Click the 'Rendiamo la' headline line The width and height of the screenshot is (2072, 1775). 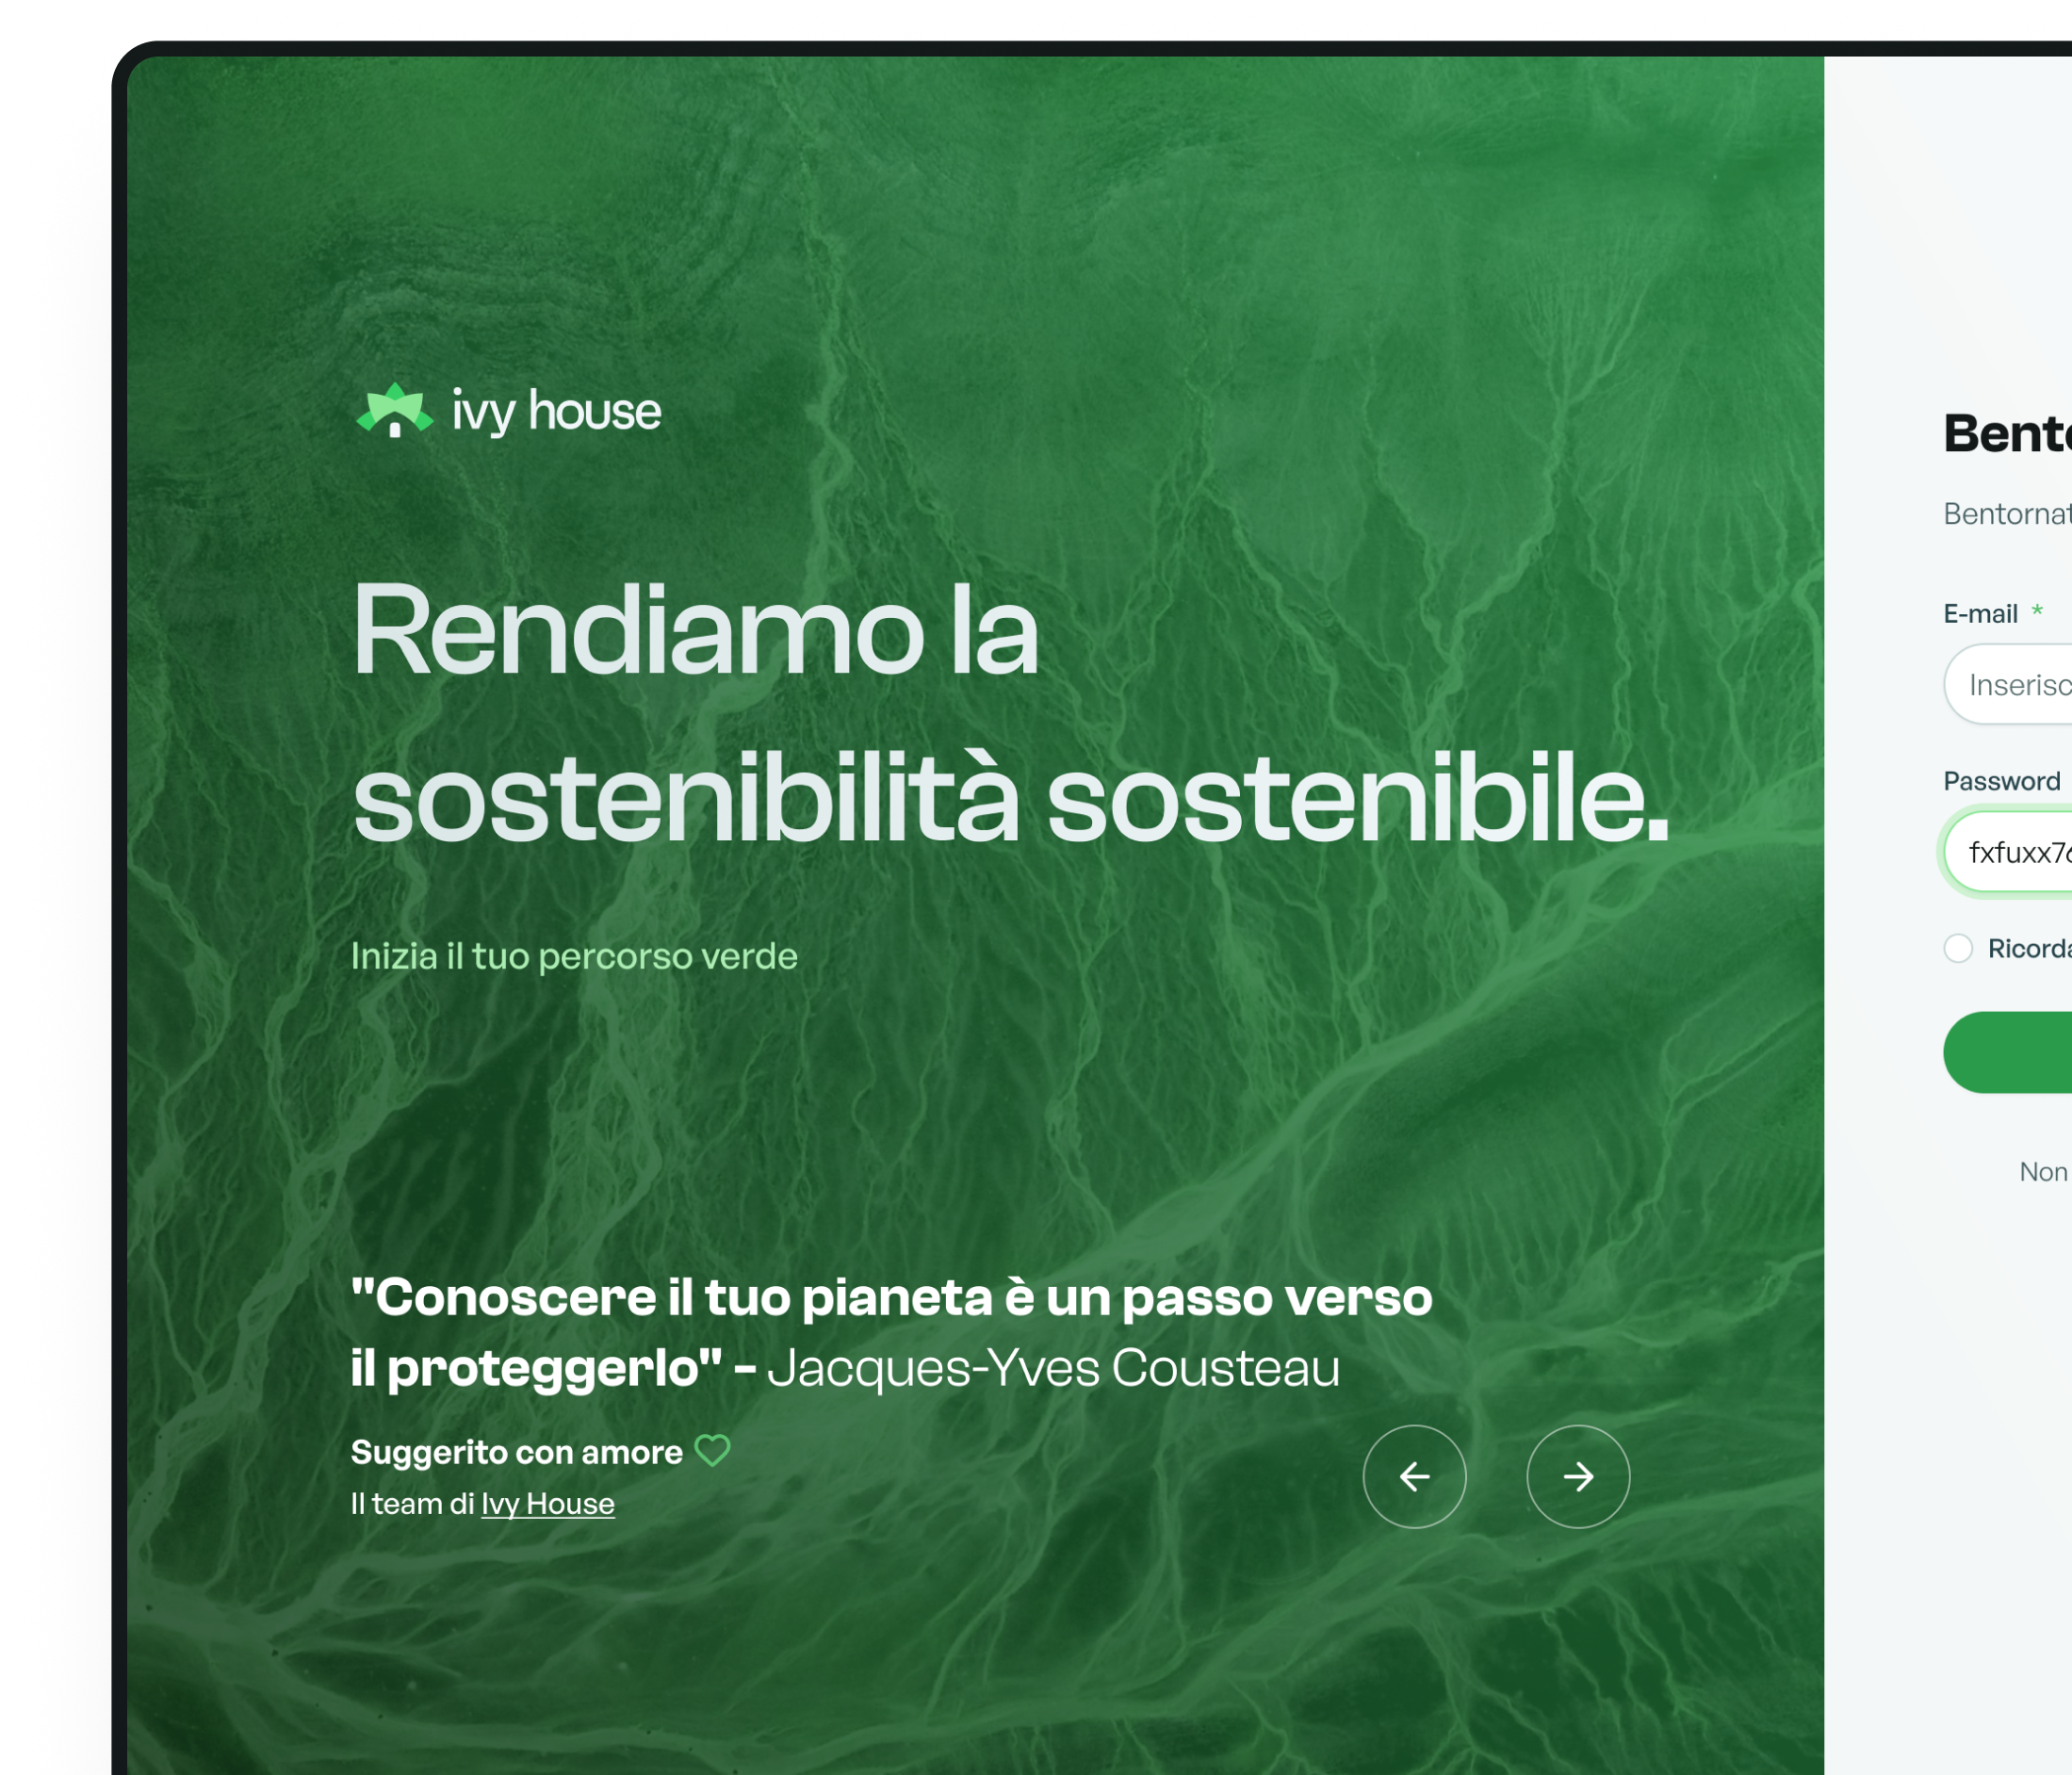695,633
